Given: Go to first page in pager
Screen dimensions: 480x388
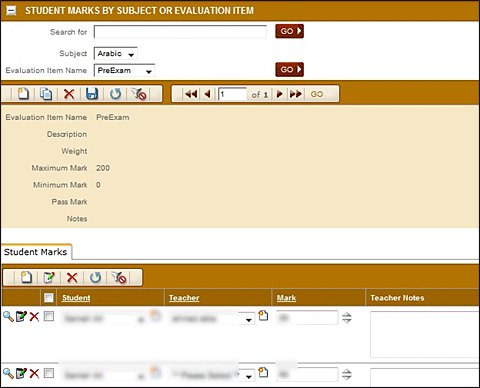Looking at the screenshot, I should coord(191,94).
